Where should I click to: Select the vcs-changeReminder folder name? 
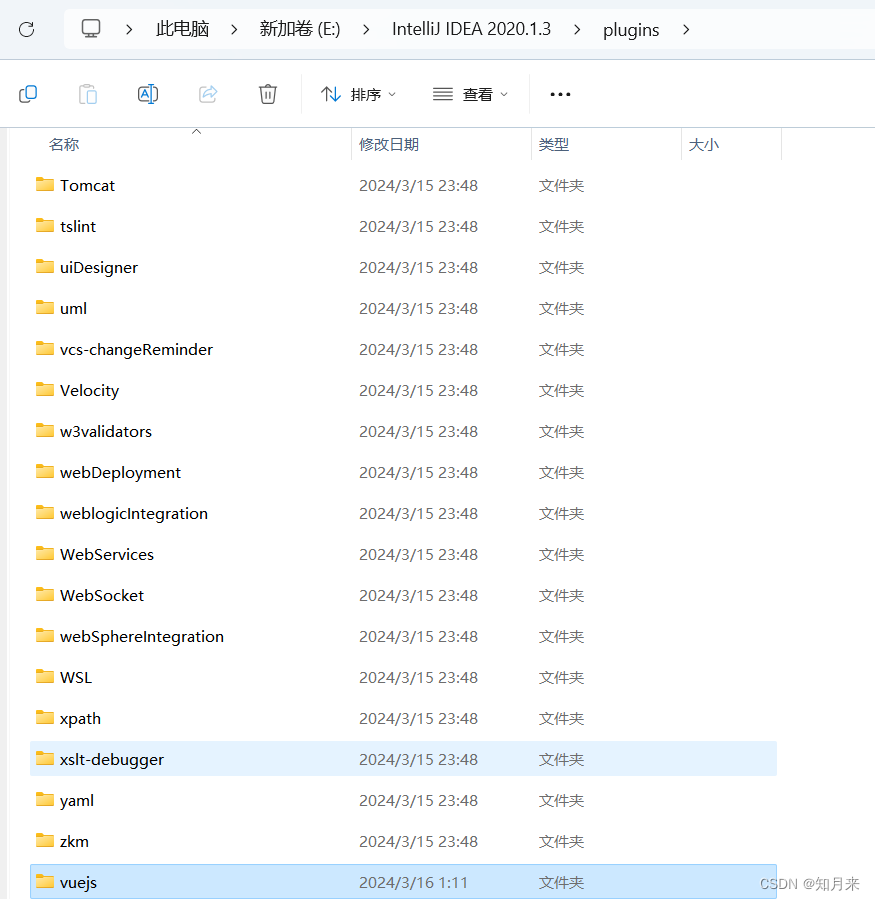(x=136, y=350)
